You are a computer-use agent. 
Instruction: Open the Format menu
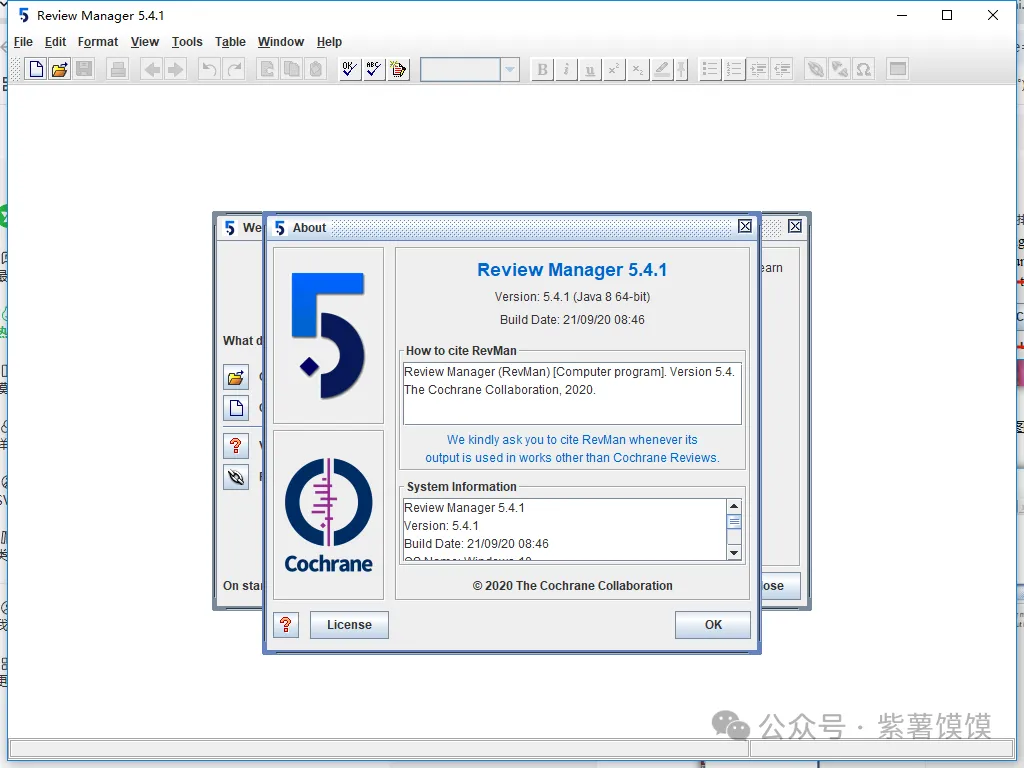point(98,42)
